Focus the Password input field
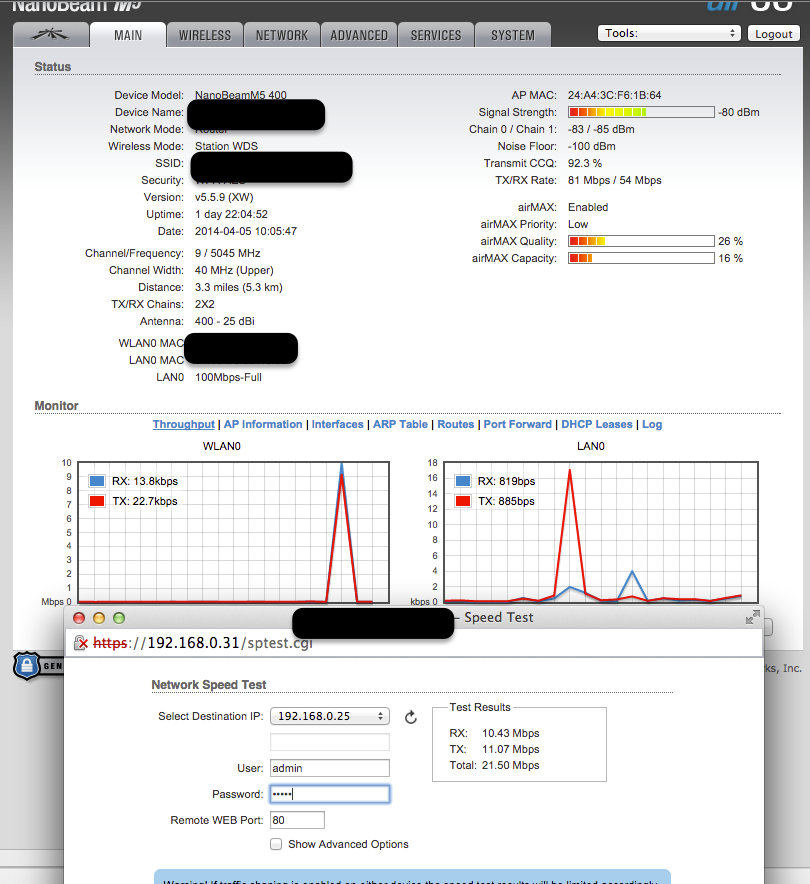The image size is (810, 884). point(330,794)
